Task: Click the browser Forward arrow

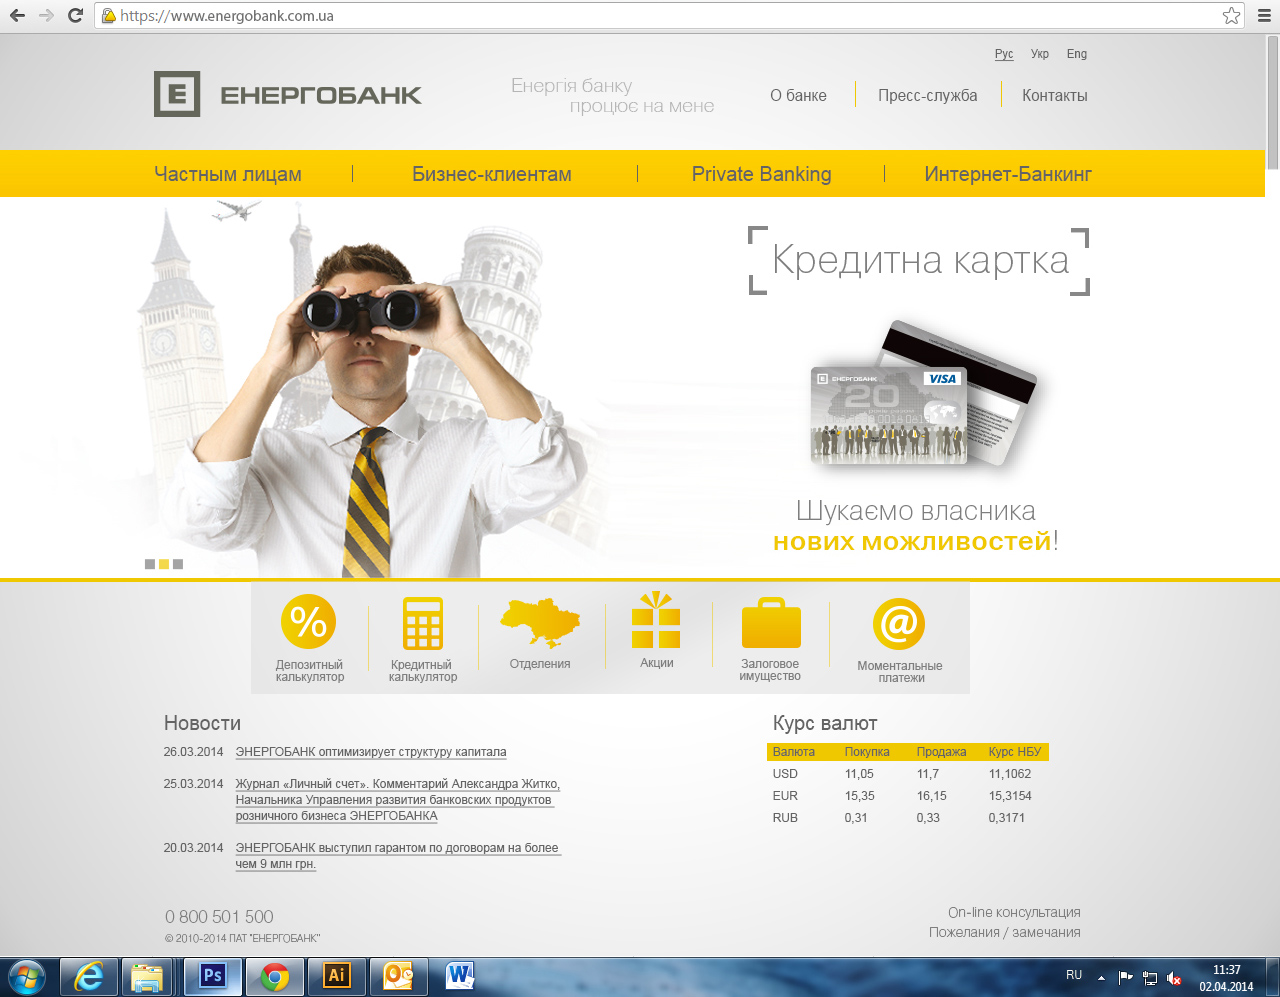Action: pos(46,16)
